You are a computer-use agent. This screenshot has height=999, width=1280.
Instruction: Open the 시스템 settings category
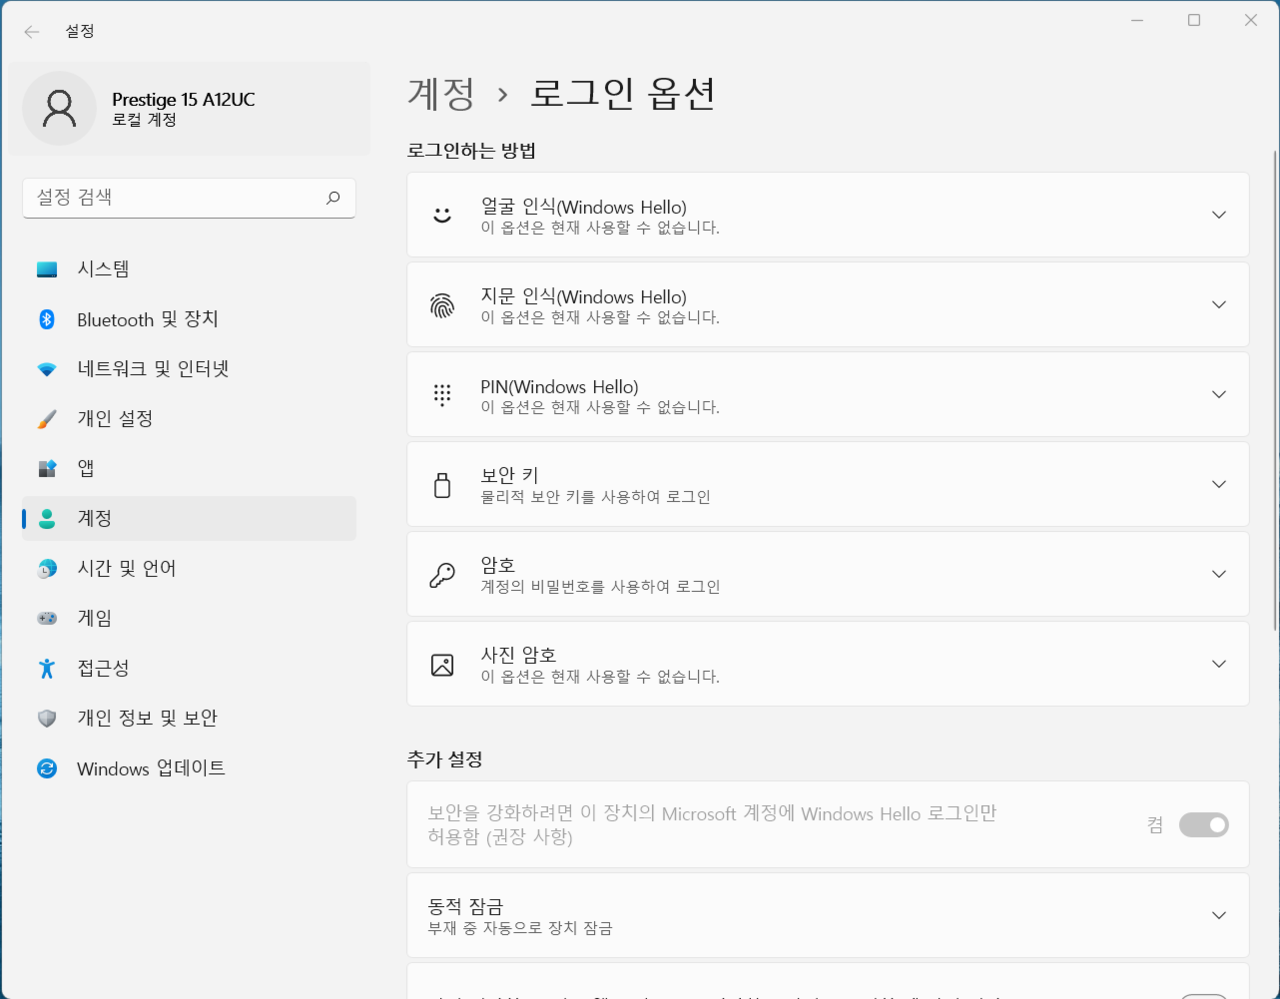point(103,269)
